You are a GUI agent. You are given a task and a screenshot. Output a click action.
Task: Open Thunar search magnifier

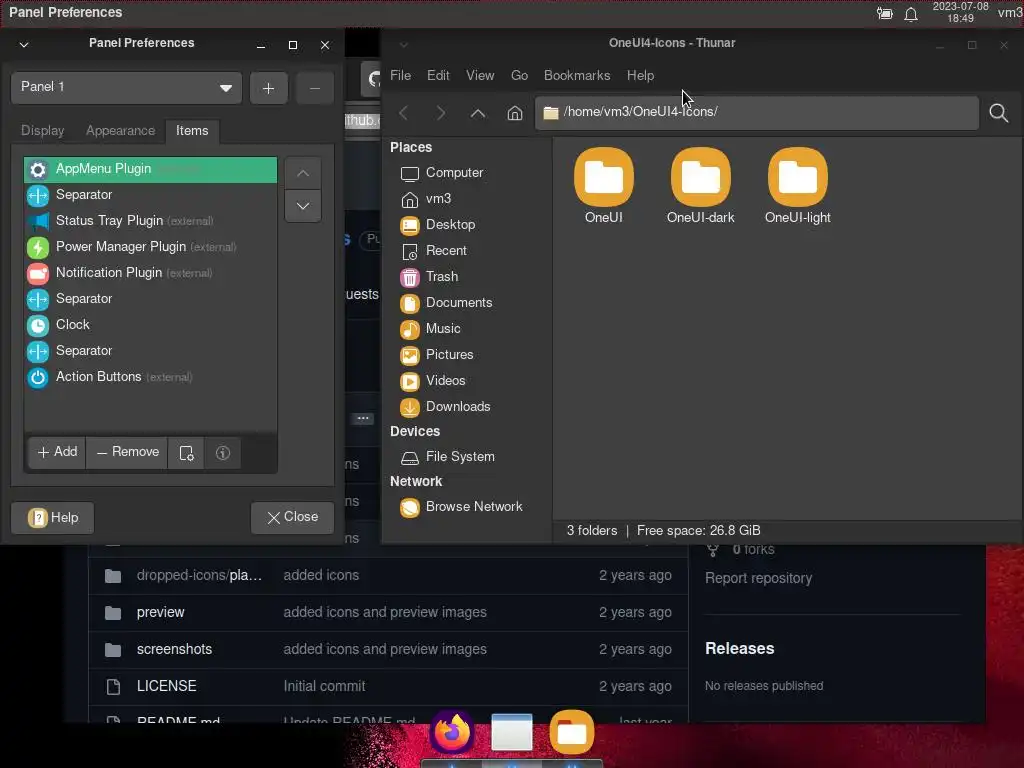[999, 113]
